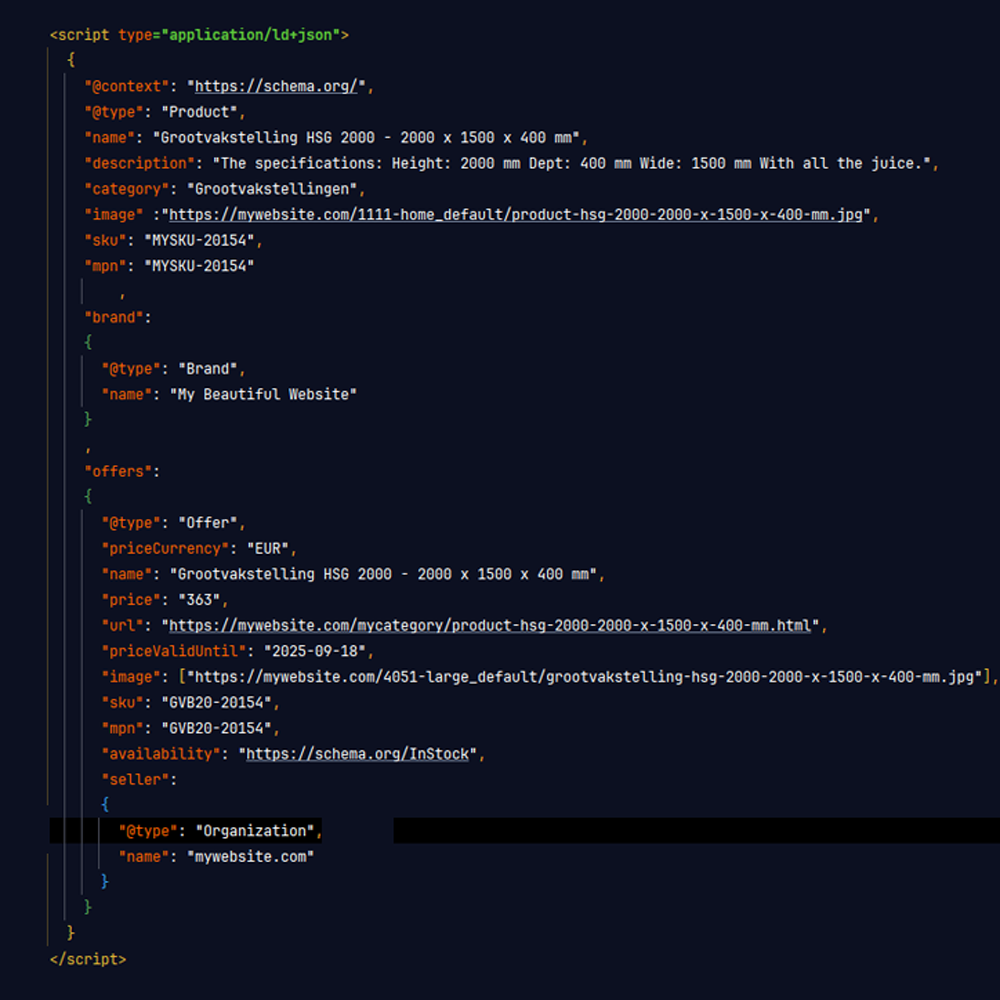Image resolution: width=1000 pixels, height=1000 pixels.
Task: Open the mycategory product .html URL
Action: tap(490, 626)
